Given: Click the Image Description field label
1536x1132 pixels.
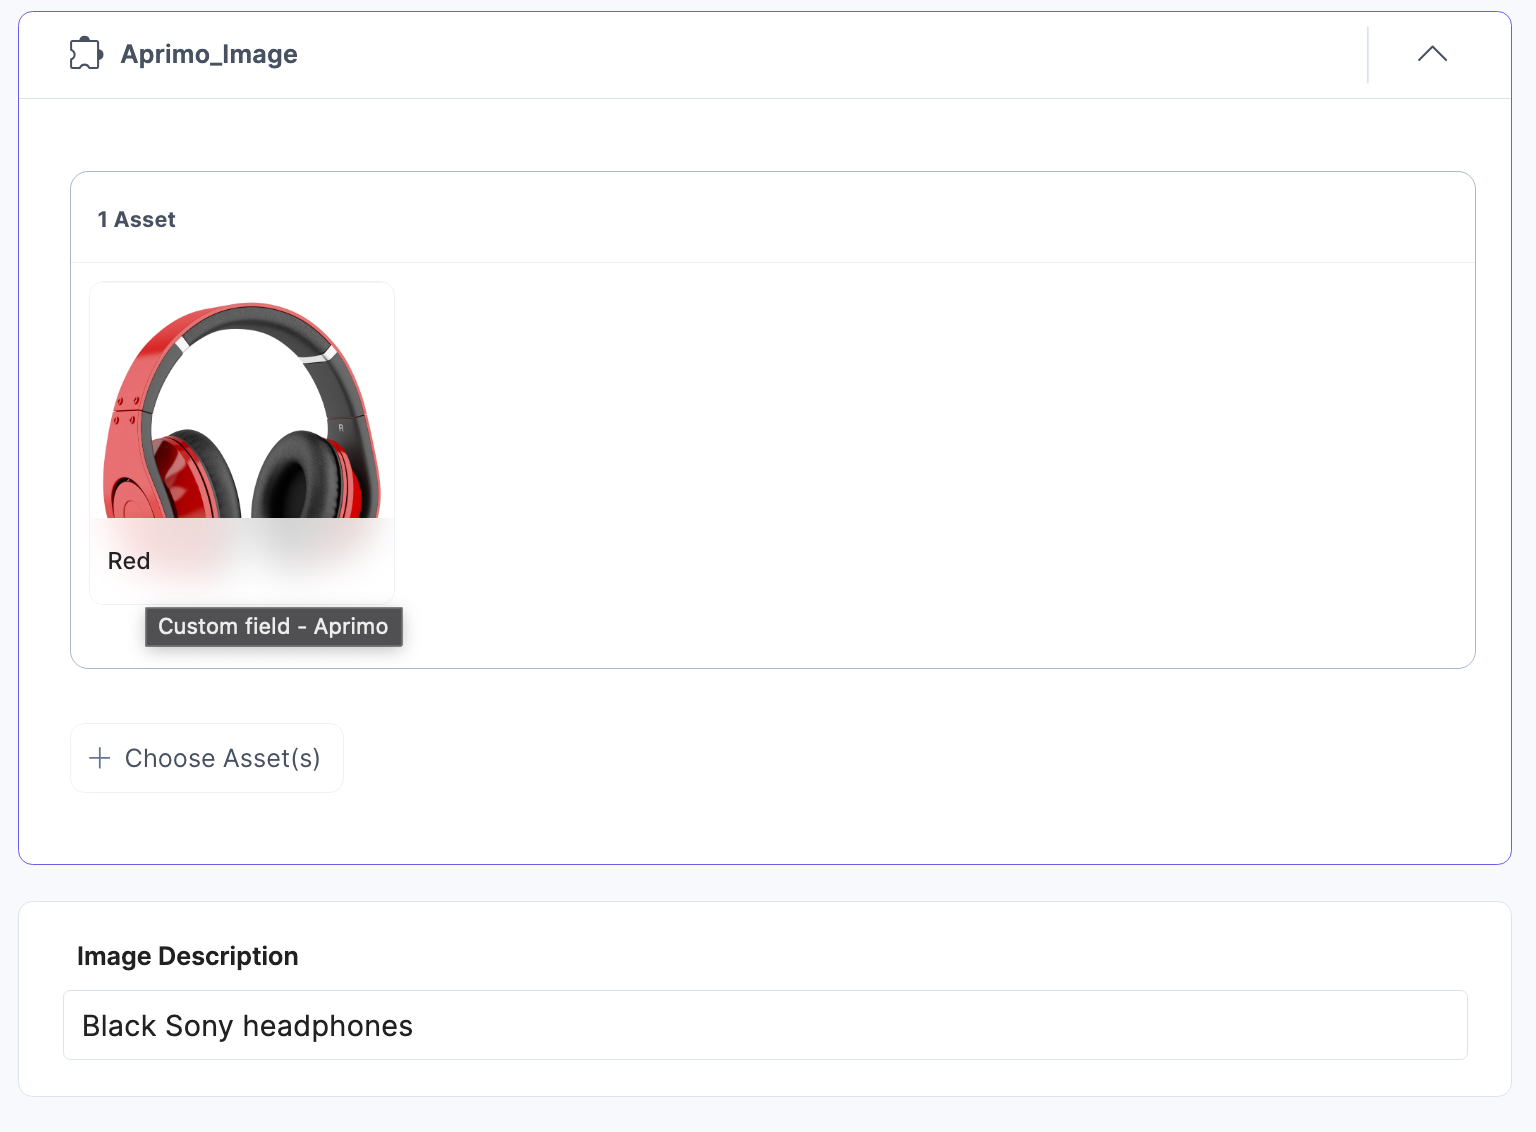Looking at the screenshot, I should pyautogui.click(x=188, y=957).
